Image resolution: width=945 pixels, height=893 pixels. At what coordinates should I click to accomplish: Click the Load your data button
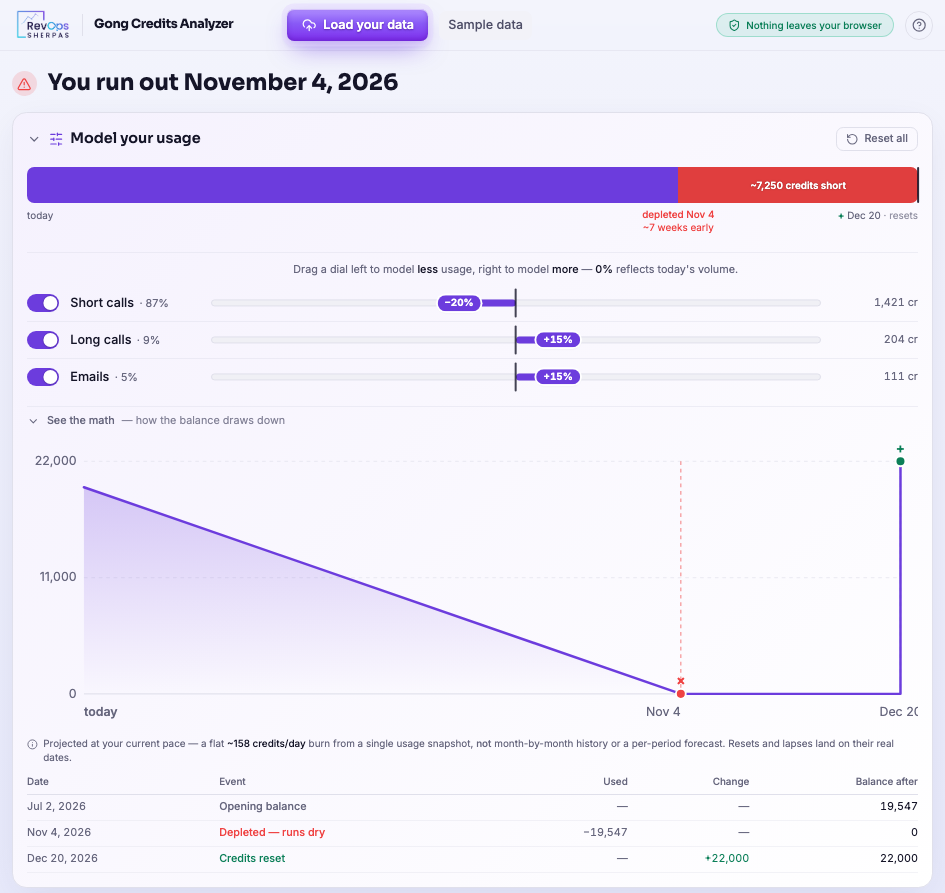coord(357,25)
